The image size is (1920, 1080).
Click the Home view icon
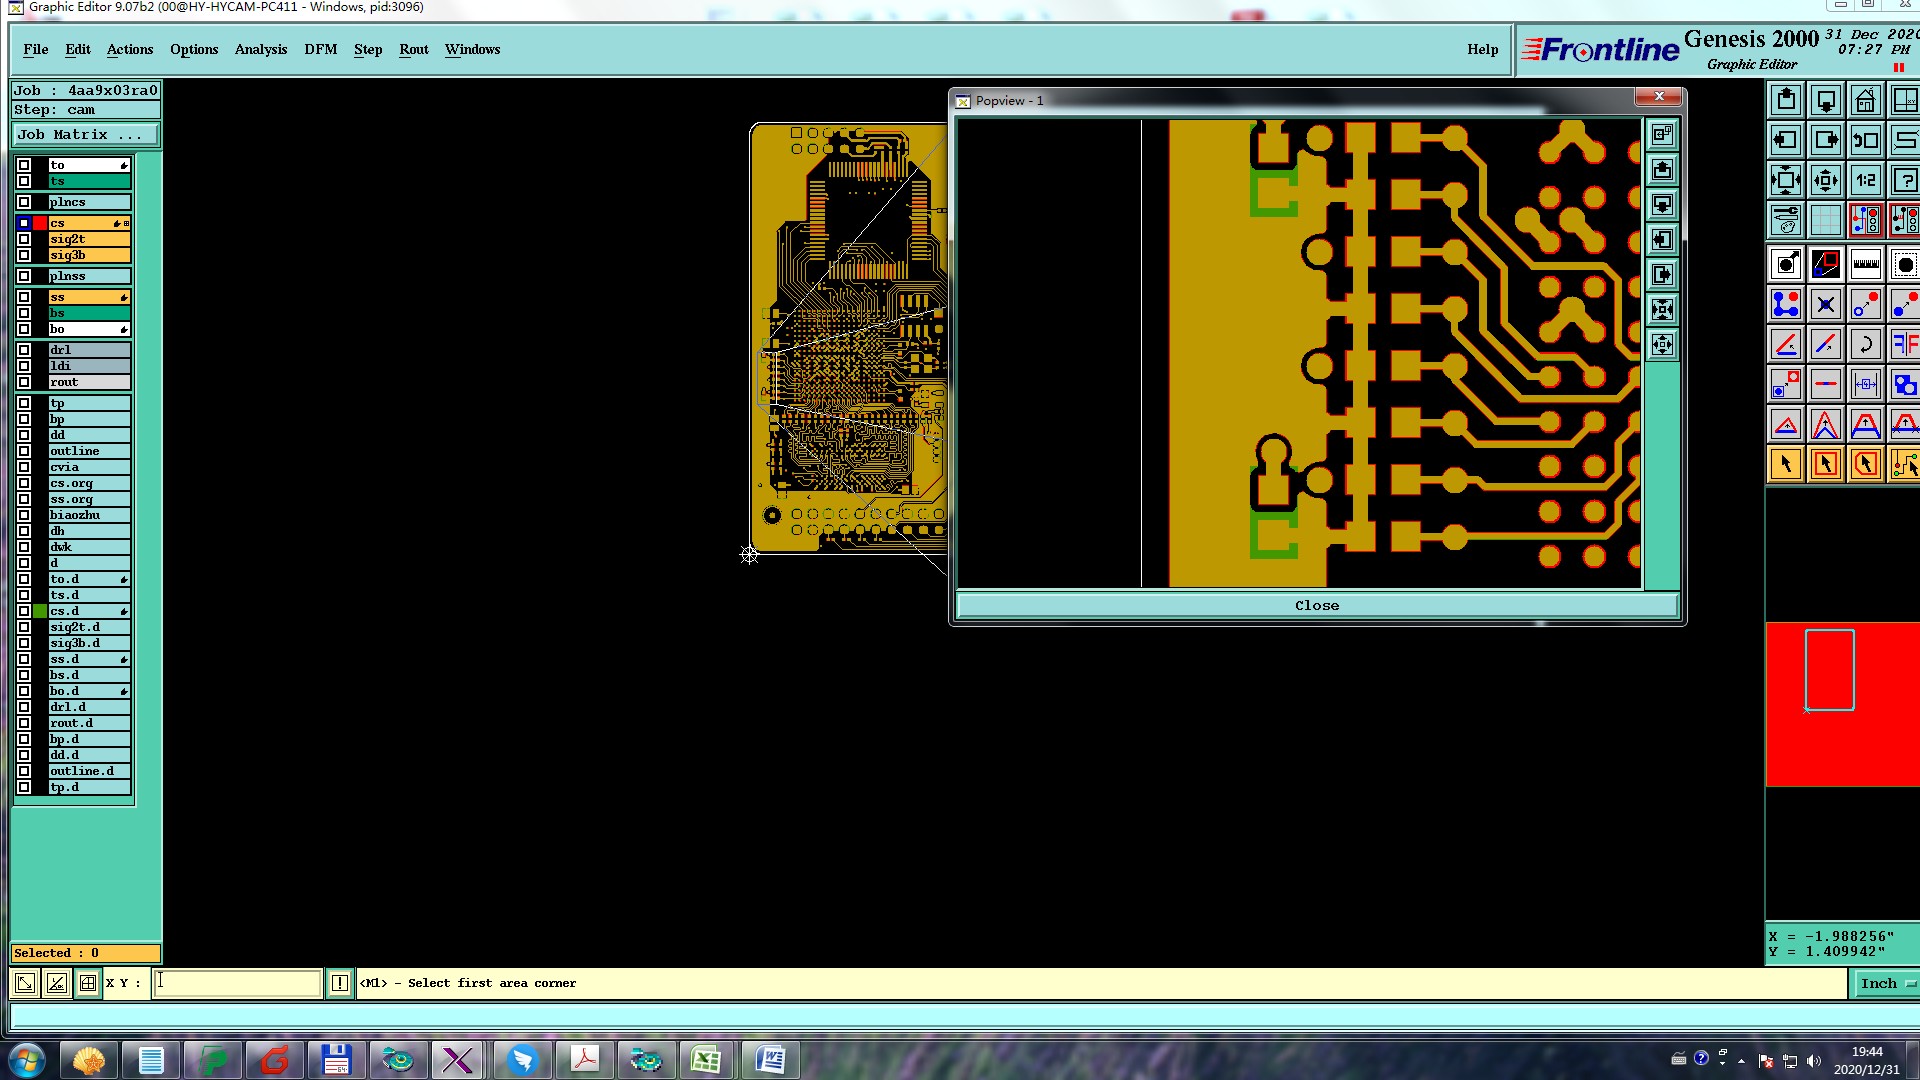(1865, 100)
